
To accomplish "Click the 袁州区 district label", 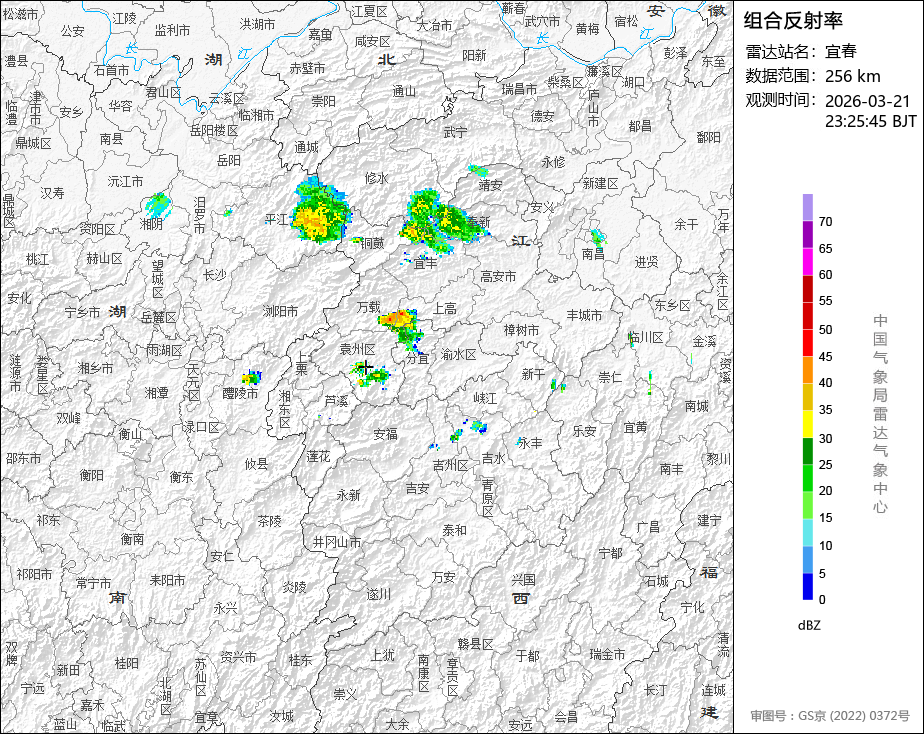I will 358,349.
